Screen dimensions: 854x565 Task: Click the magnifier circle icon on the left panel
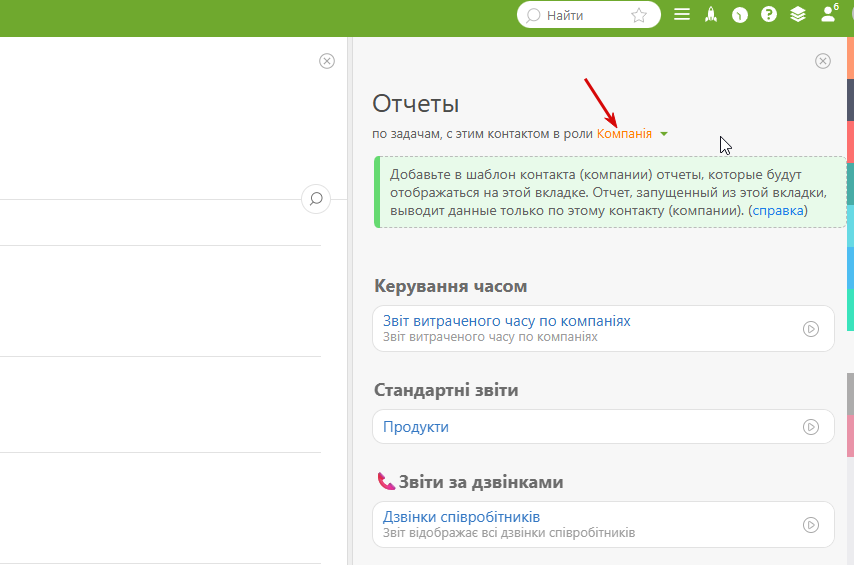click(316, 199)
